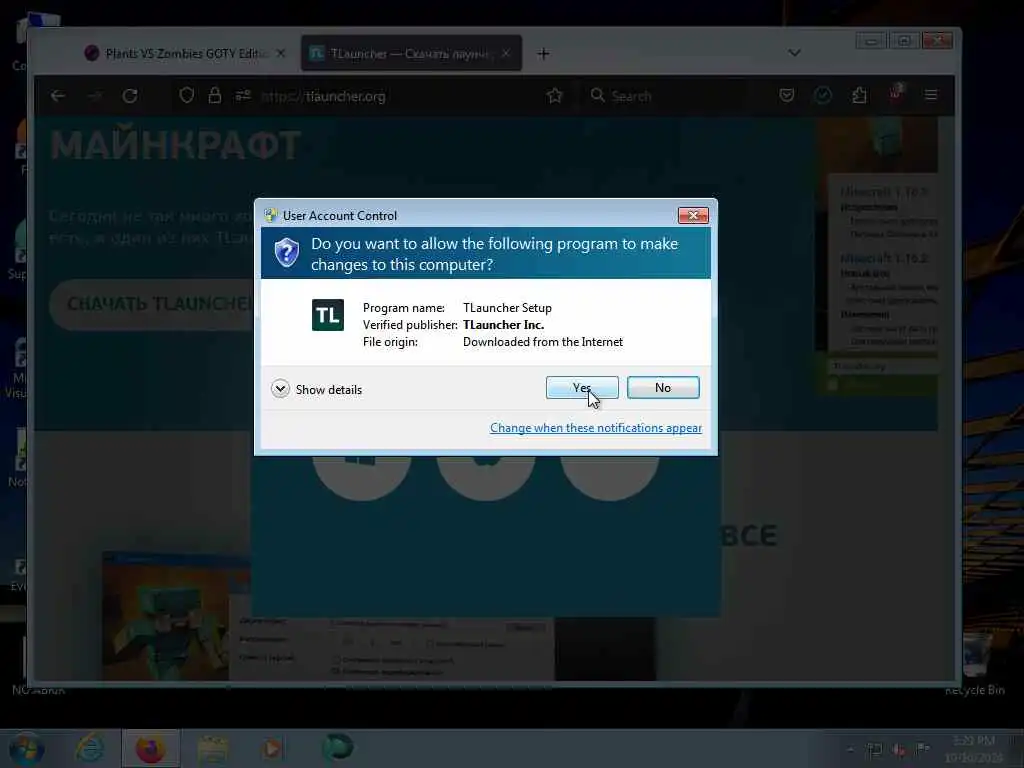Viewport: 1024px width, 768px height.
Task: Open the green round app on taskbar
Action: [x=338, y=748]
